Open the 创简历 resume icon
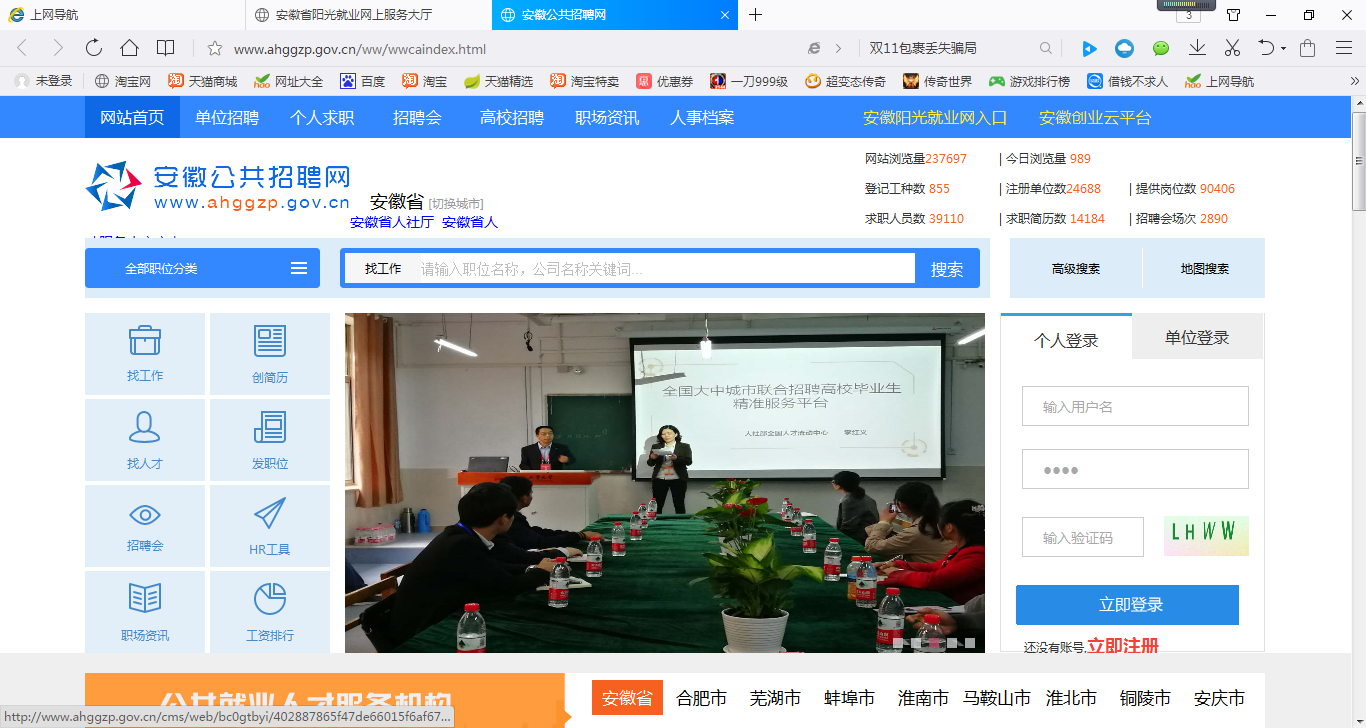Screen dimensions: 1366x728 [270, 342]
